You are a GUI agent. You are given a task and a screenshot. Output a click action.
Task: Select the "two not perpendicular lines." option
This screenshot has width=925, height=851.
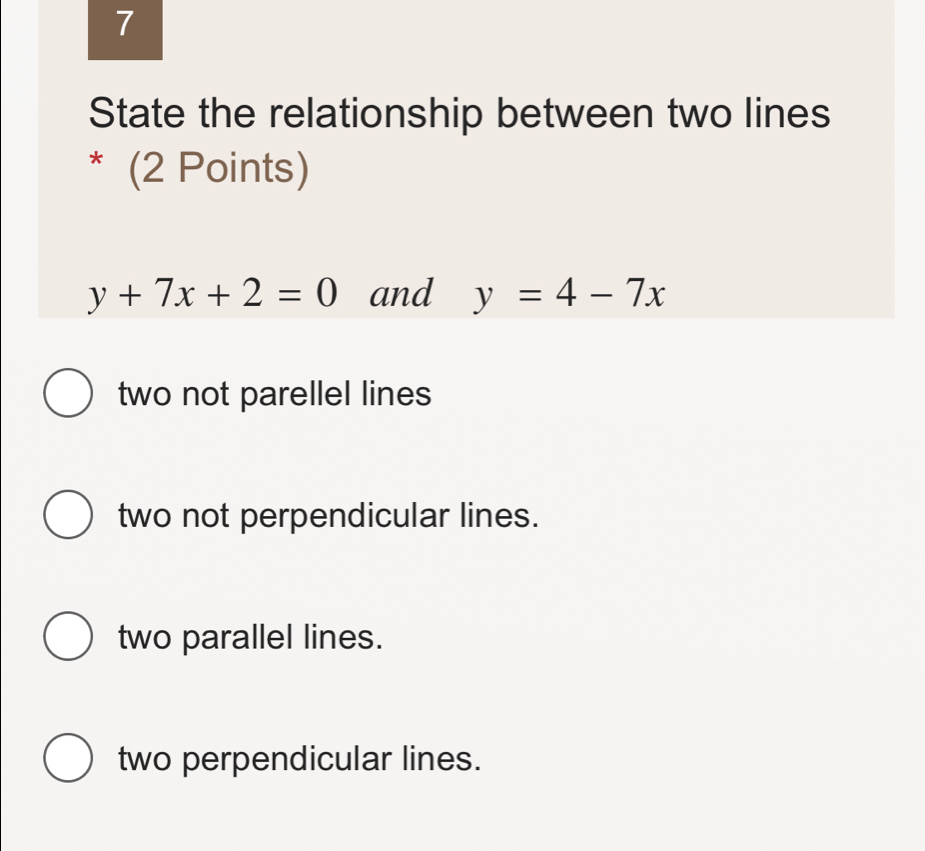(x=327, y=516)
